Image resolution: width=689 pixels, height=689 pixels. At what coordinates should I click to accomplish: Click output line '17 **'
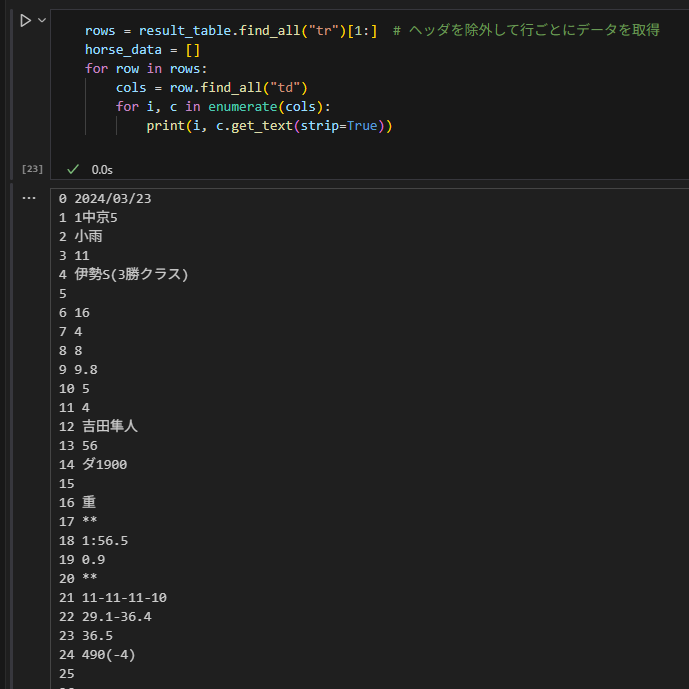pyautogui.click(x=78, y=521)
